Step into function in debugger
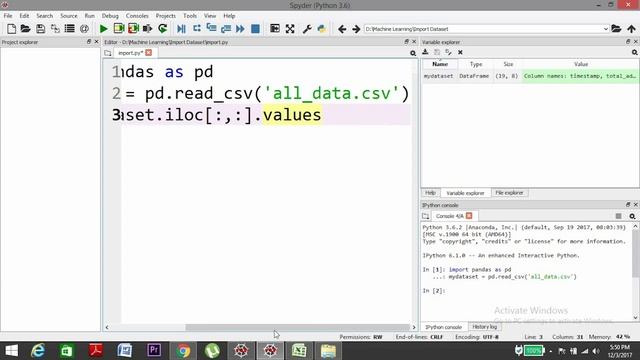This screenshot has width=640, height=360. [x=211, y=29]
